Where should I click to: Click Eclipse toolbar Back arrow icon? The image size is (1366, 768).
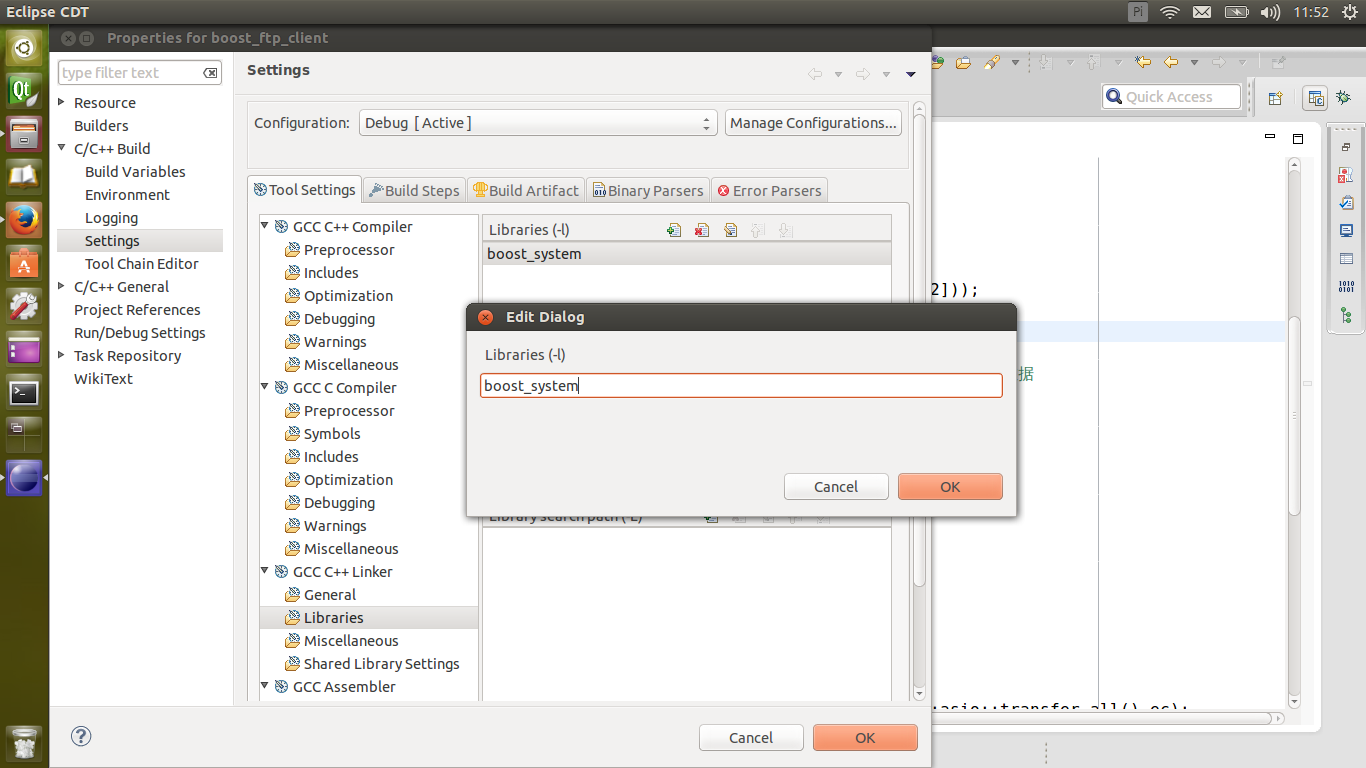tap(1170, 62)
